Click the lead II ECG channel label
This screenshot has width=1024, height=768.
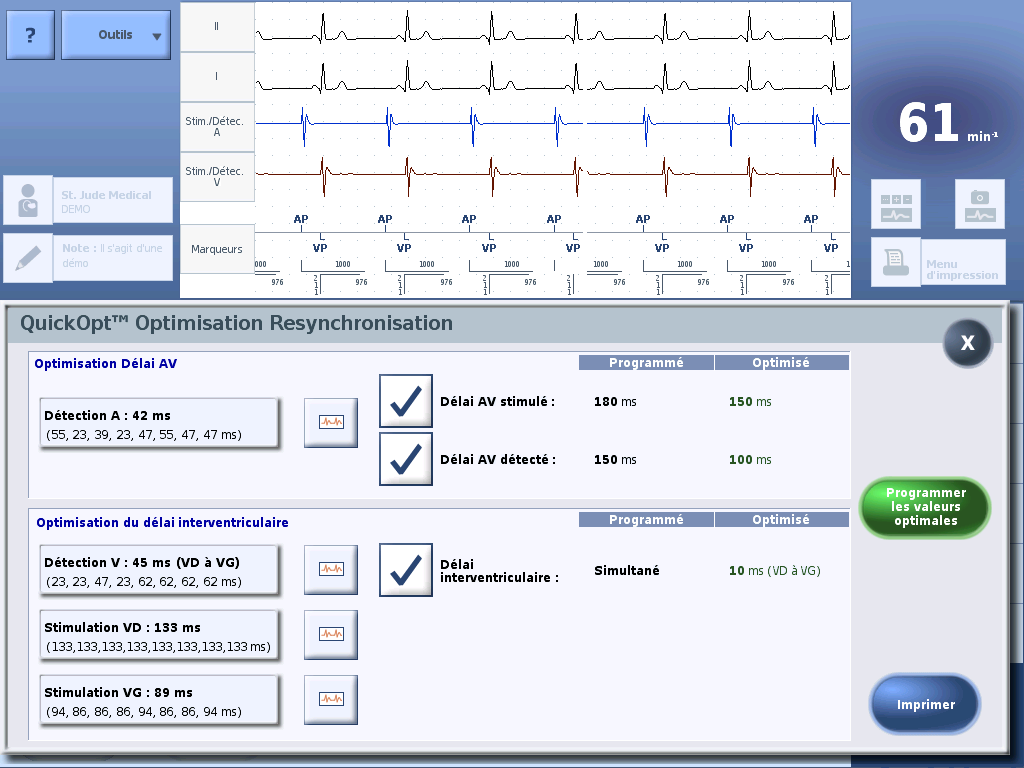coord(217,27)
